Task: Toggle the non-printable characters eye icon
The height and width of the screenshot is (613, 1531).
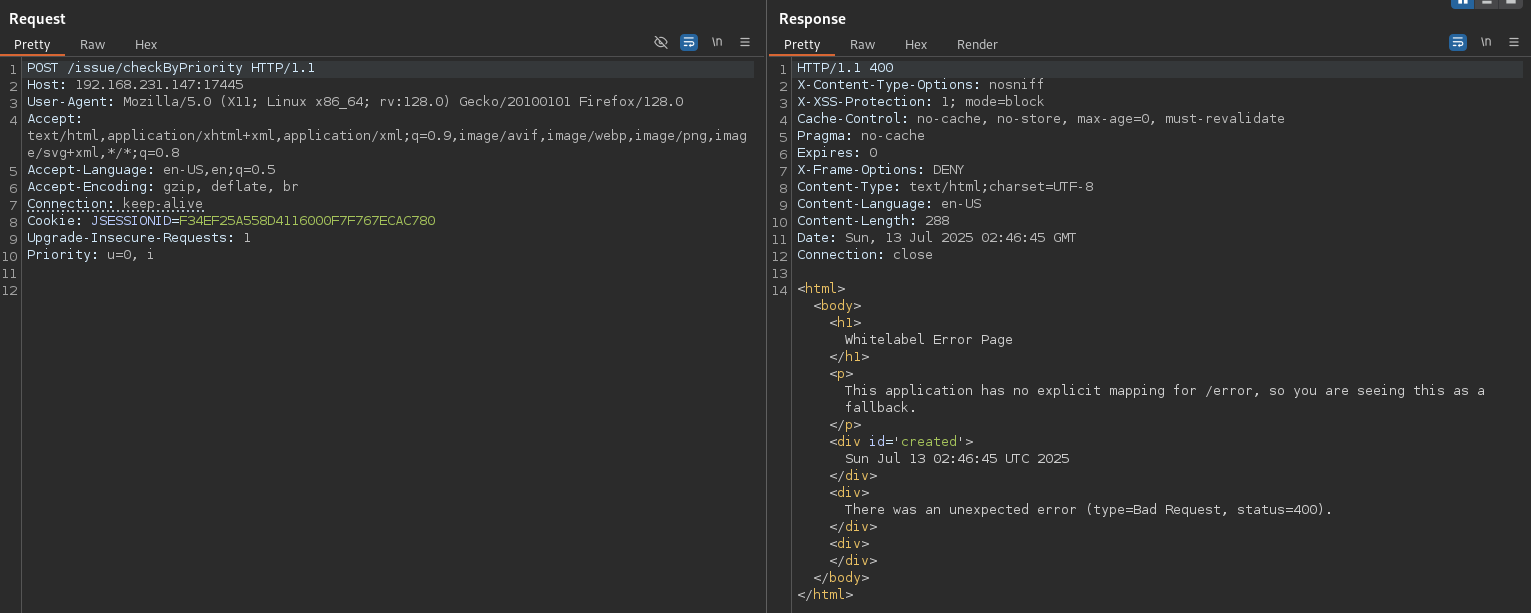Action: pos(661,42)
